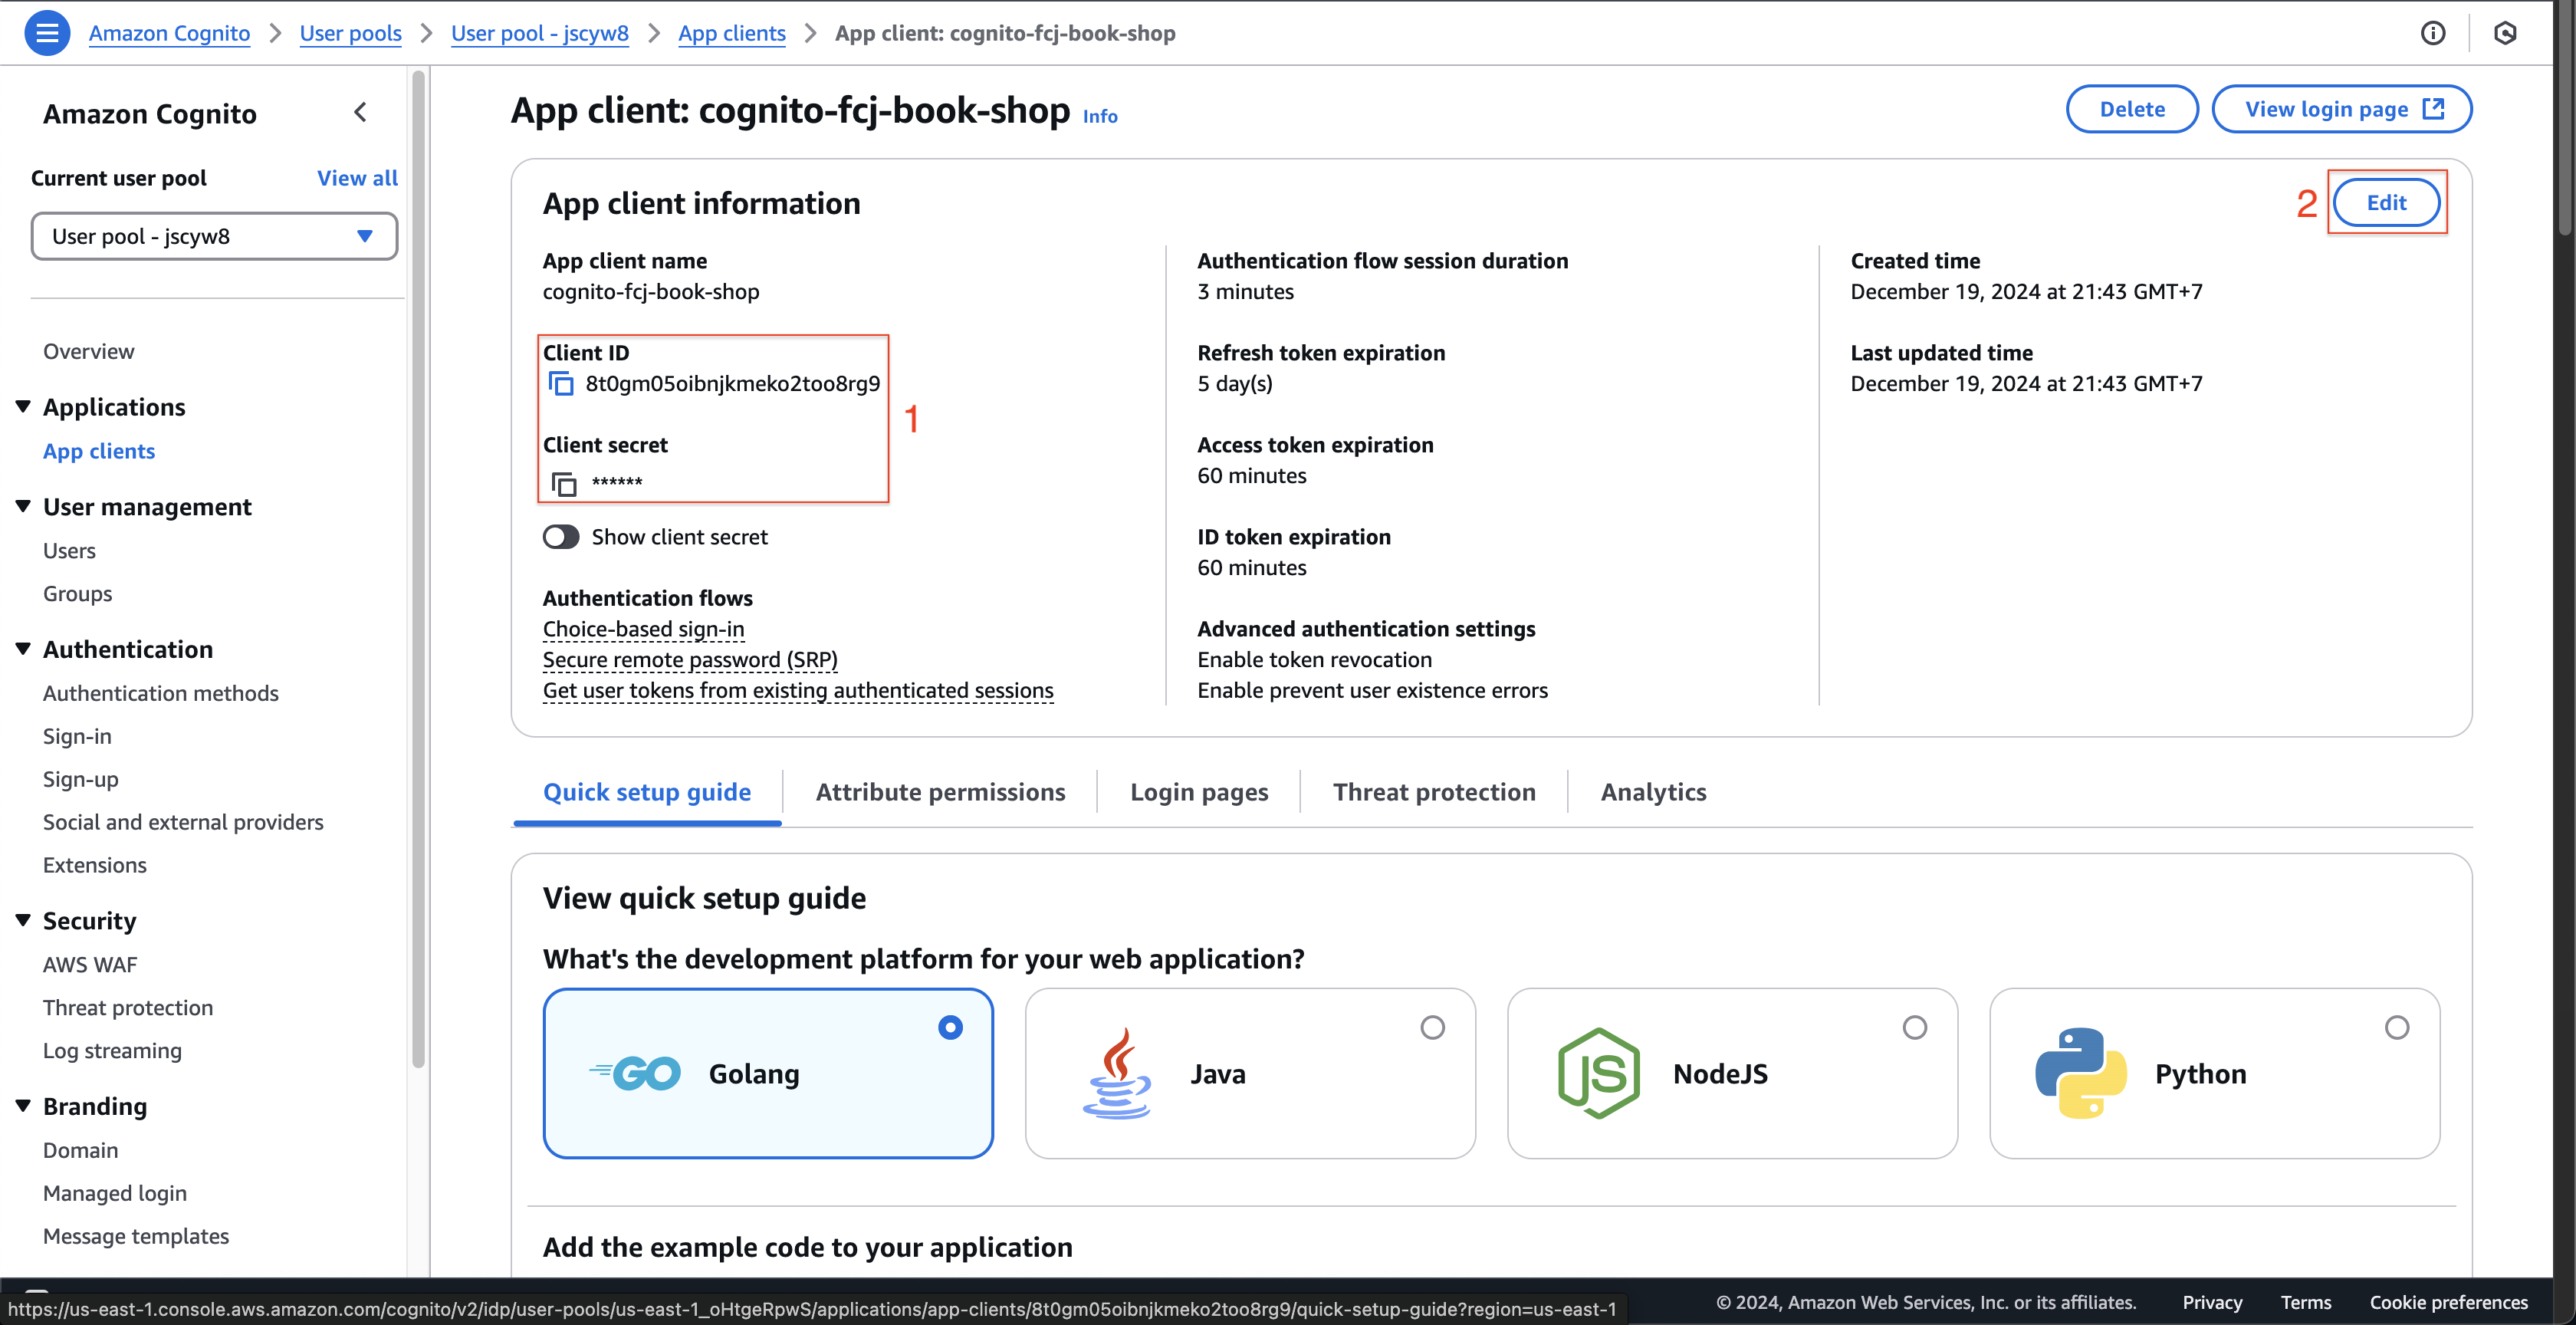The image size is (2576, 1325).
Task: Click the View login page button
Action: (2342, 109)
